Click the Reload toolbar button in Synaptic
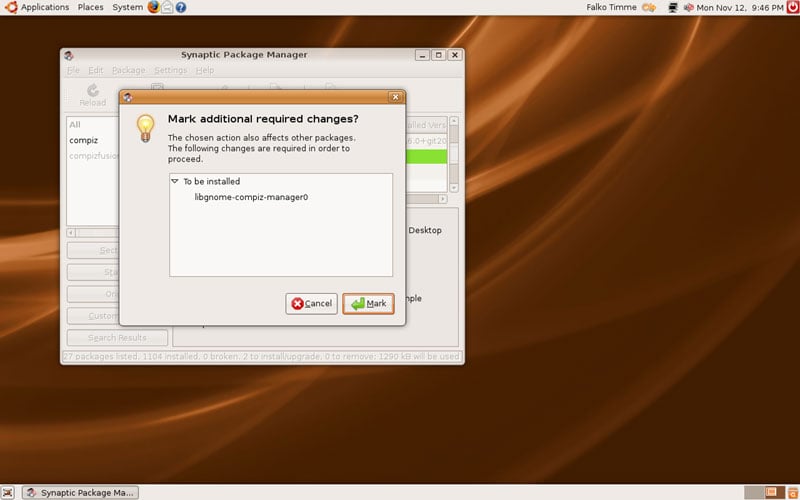 (93, 95)
